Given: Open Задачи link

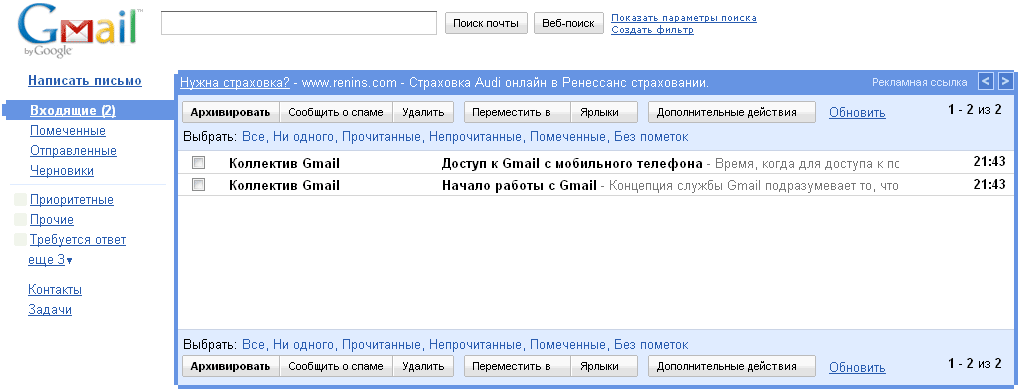Looking at the screenshot, I should tap(50, 310).
